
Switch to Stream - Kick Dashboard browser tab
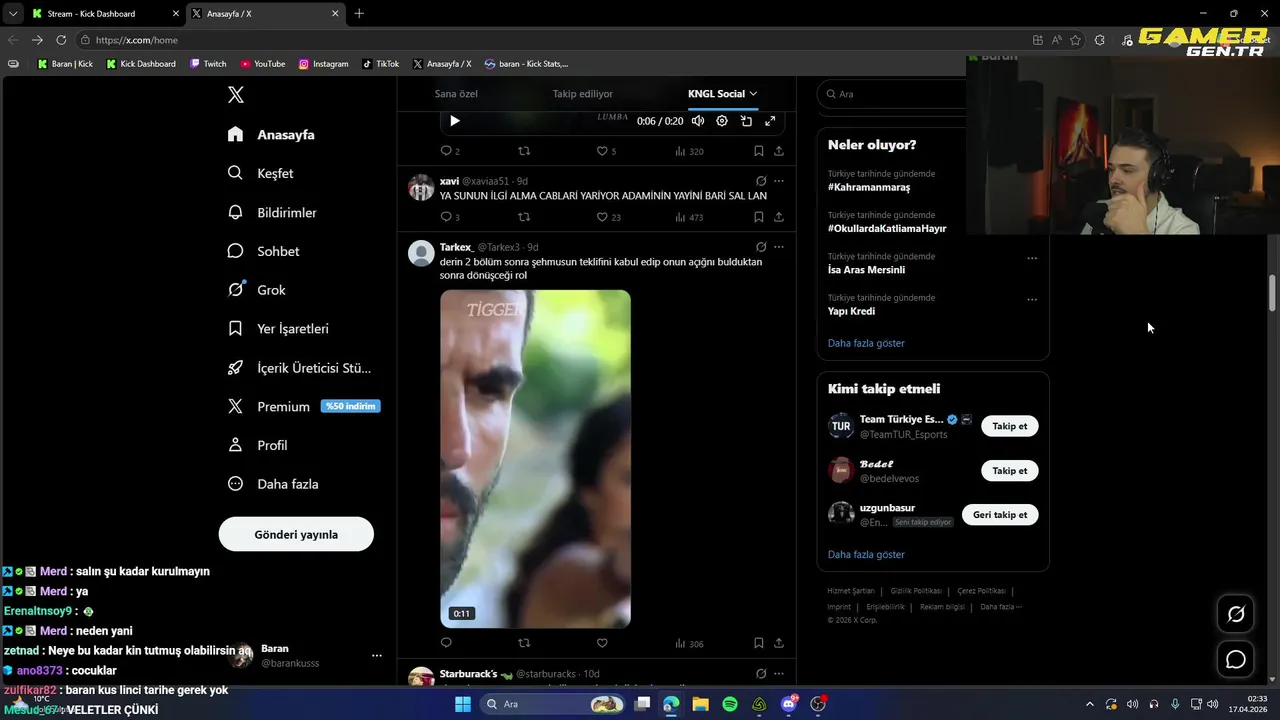(105, 13)
